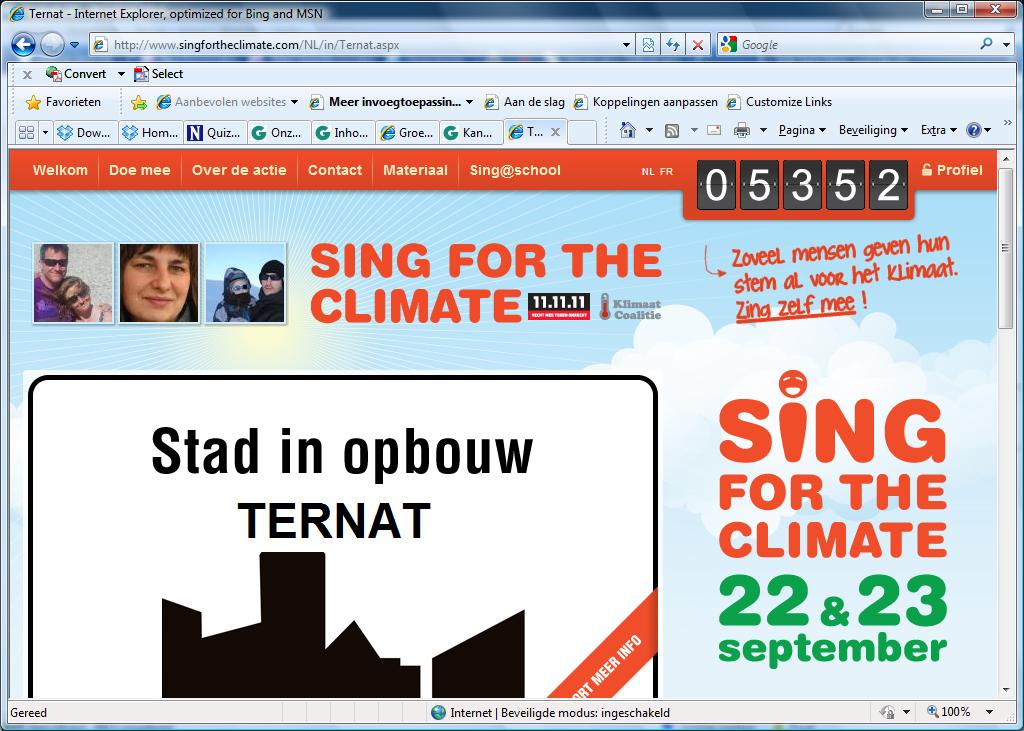This screenshot has height=731, width=1024.
Task: Expand the Home button dropdown arrow
Action: point(649,131)
